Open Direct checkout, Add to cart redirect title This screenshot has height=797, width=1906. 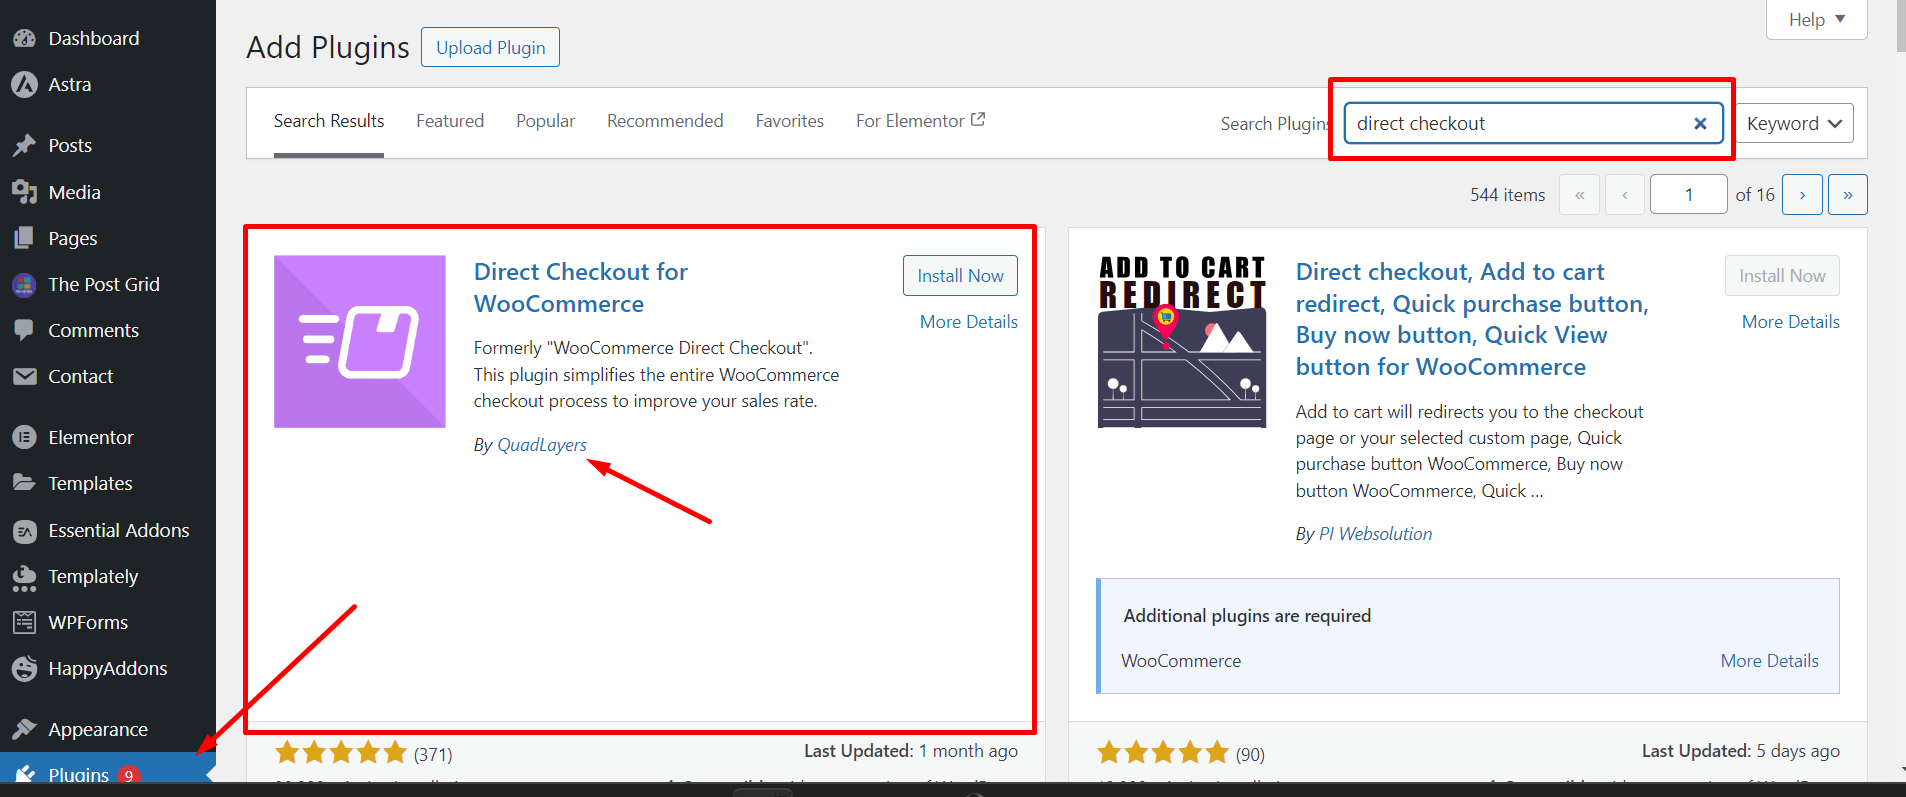click(x=1472, y=319)
